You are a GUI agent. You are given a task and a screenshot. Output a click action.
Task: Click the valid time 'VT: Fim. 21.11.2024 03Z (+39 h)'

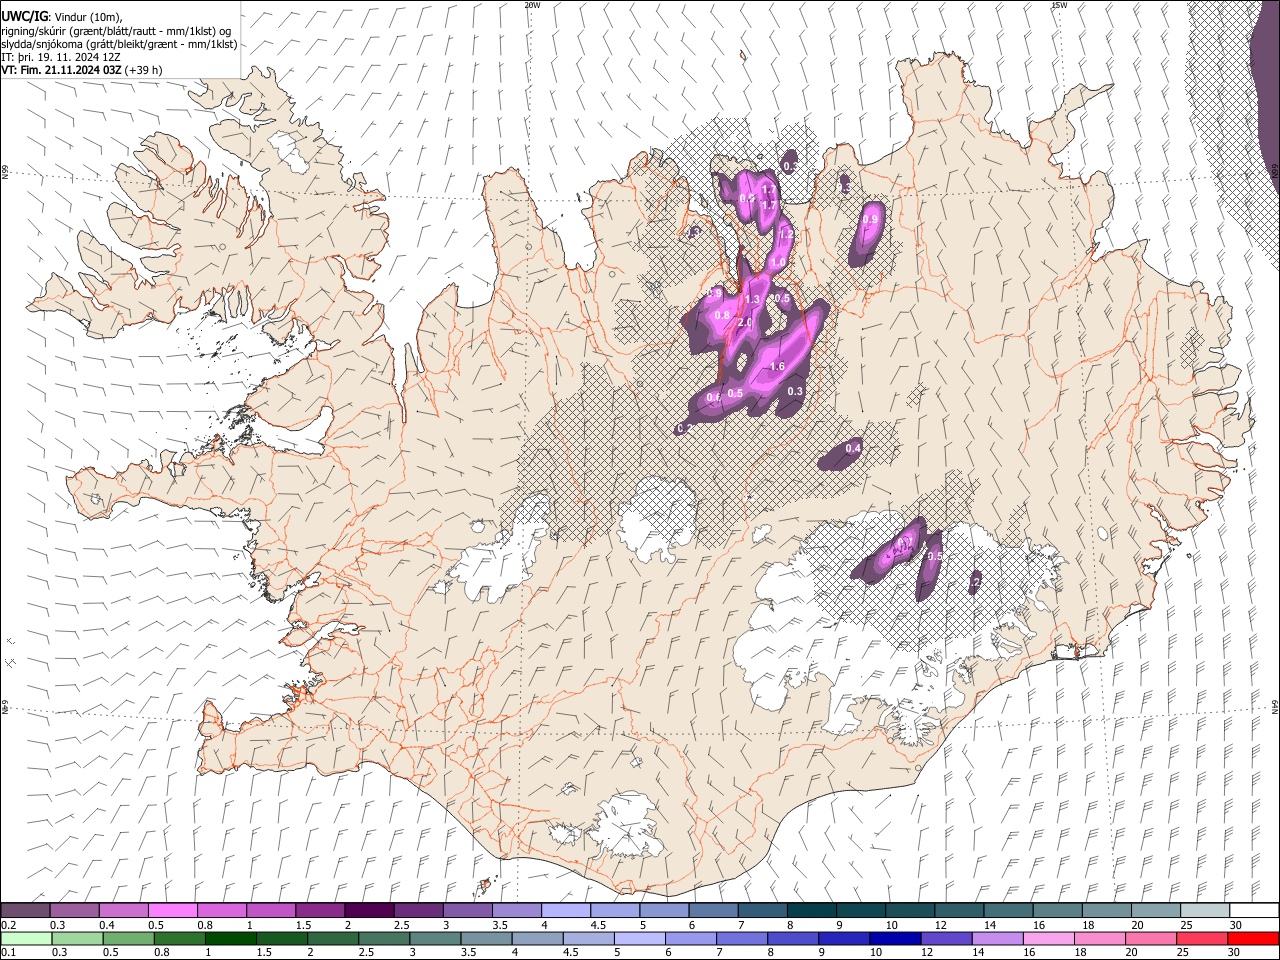point(82,70)
